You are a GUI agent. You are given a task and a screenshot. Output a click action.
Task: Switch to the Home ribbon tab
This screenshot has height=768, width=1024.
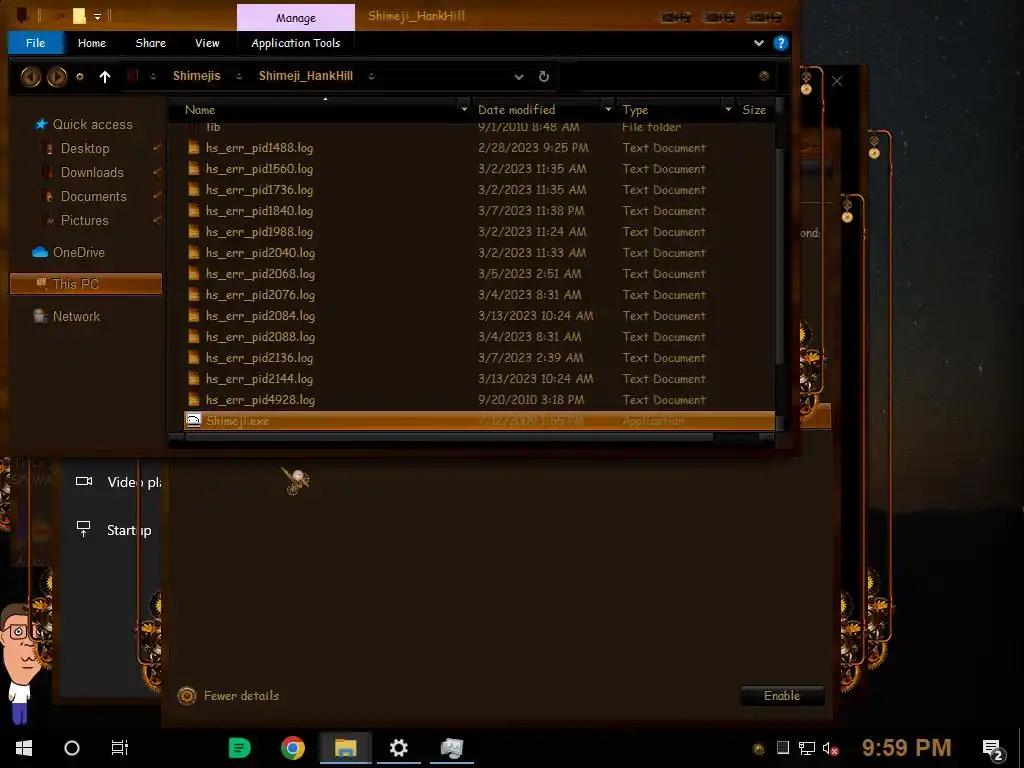pos(91,43)
